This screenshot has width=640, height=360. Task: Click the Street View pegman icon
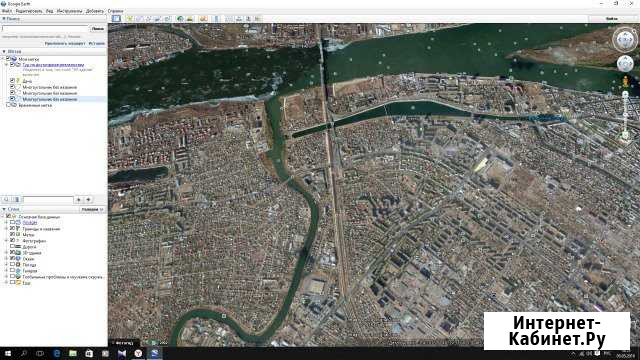[x=625, y=82]
